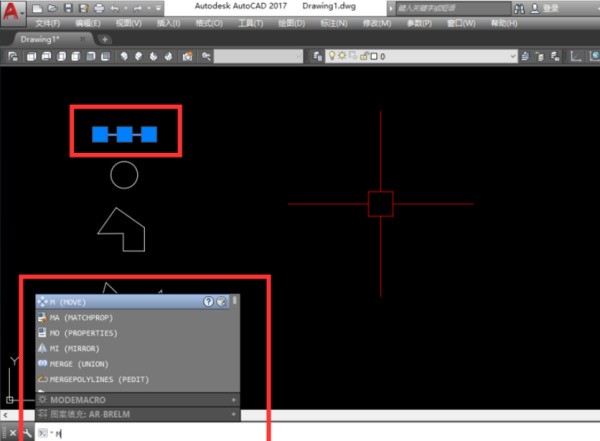Expand the MODEMACRO suggestion category
The height and width of the screenshot is (441, 600).
pyautogui.click(x=233, y=399)
